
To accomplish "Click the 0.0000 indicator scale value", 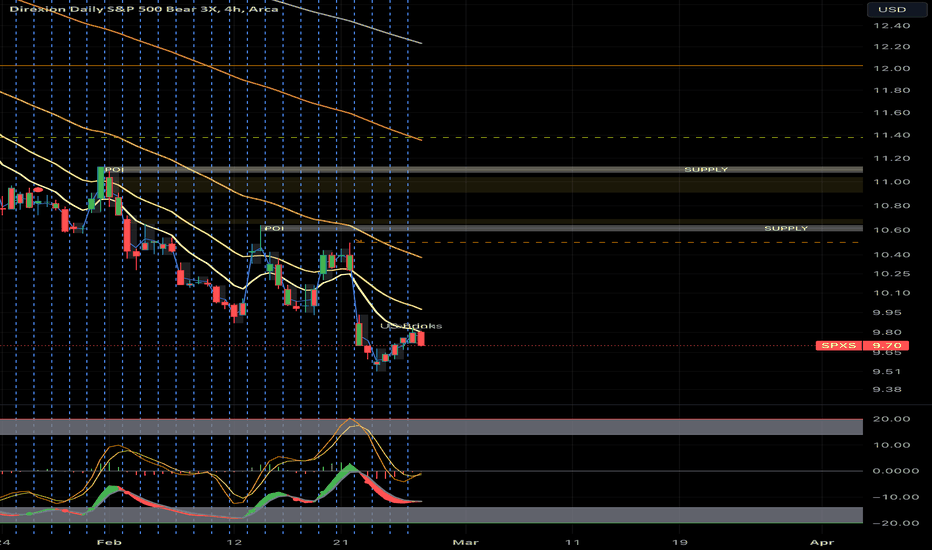I will (x=896, y=470).
